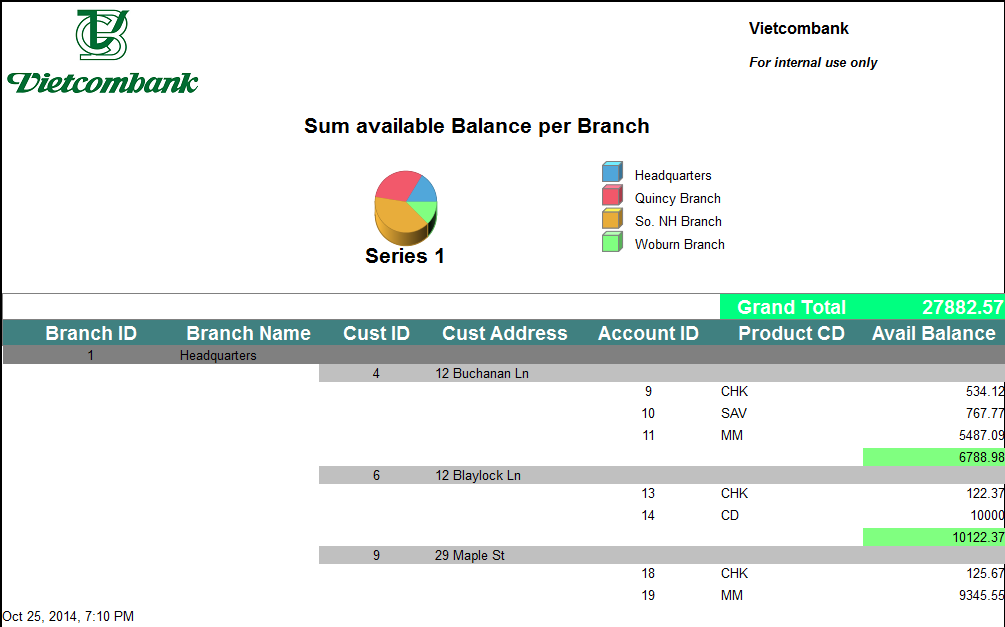The height and width of the screenshot is (627, 1005).
Task: Click the Account ID column header
Action: pyautogui.click(x=648, y=333)
